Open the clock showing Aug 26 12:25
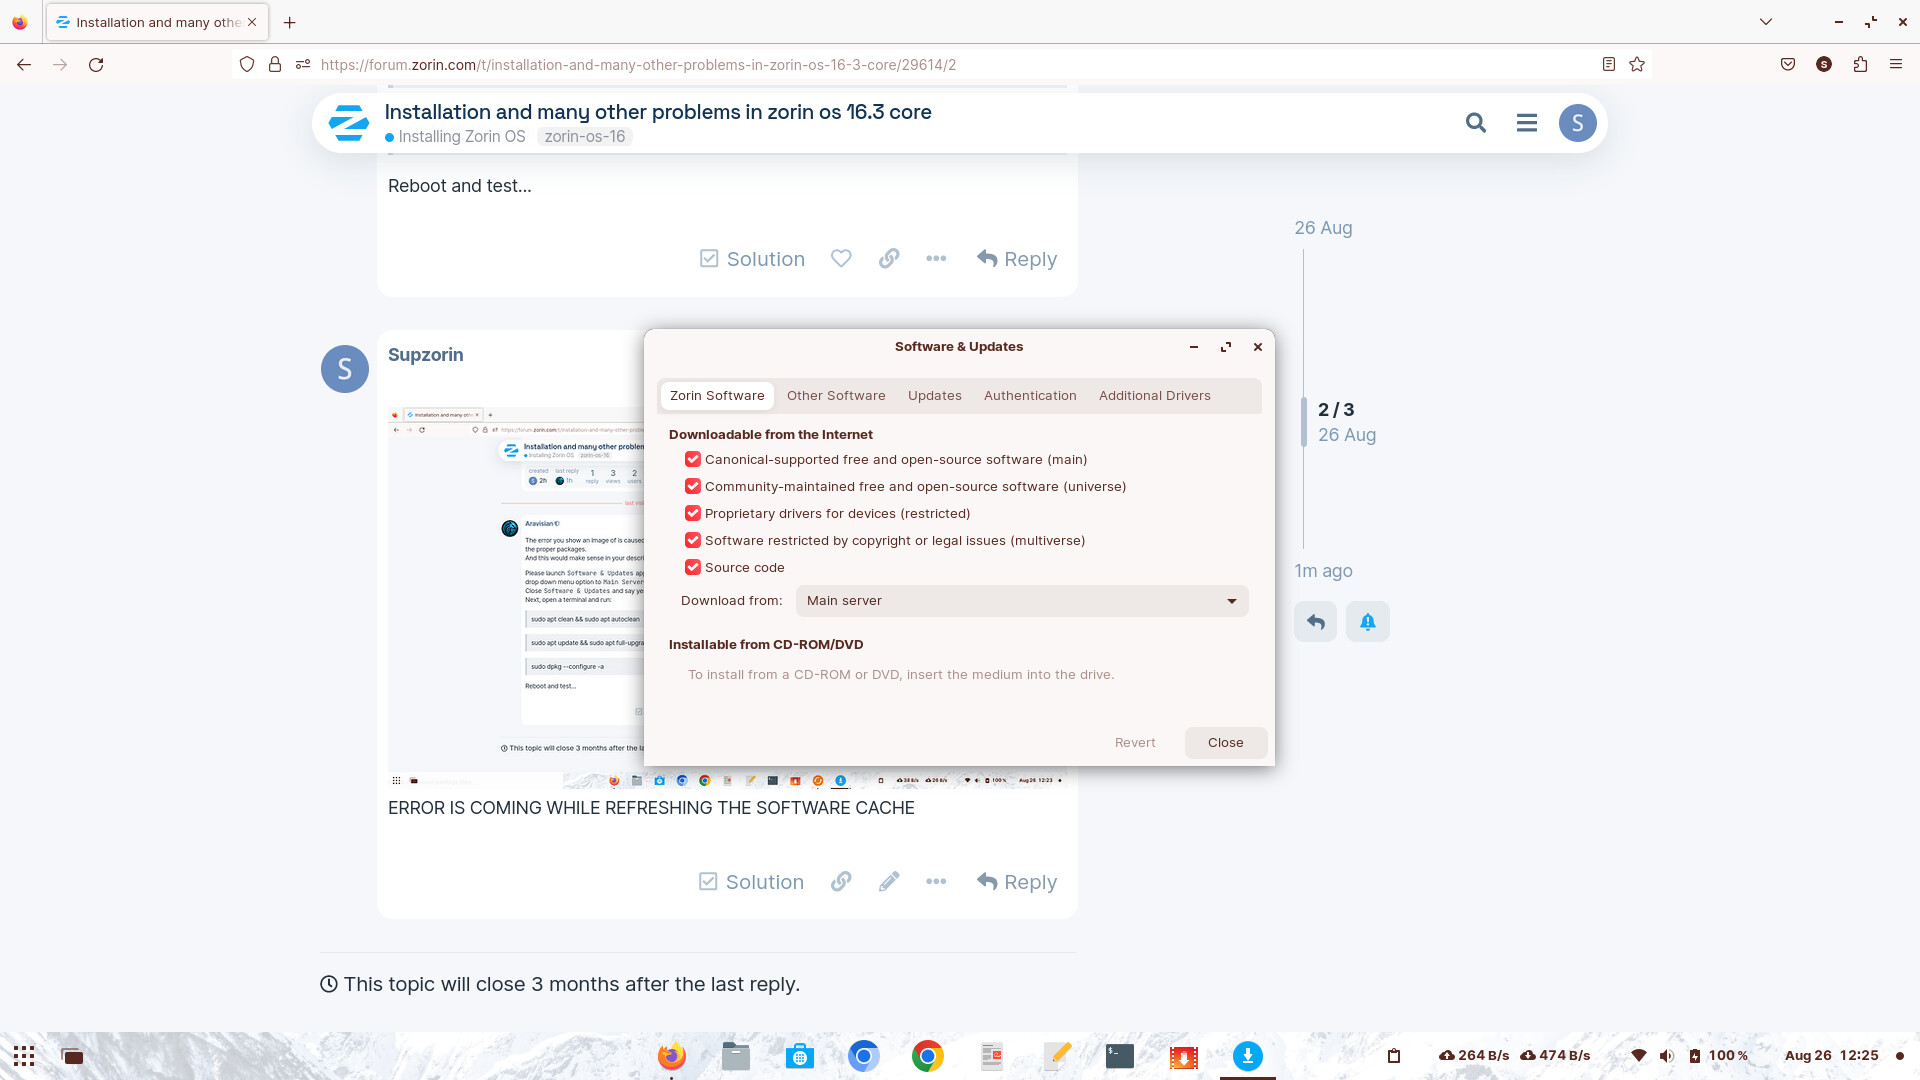 pyautogui.click(x=1831, y=1056)
